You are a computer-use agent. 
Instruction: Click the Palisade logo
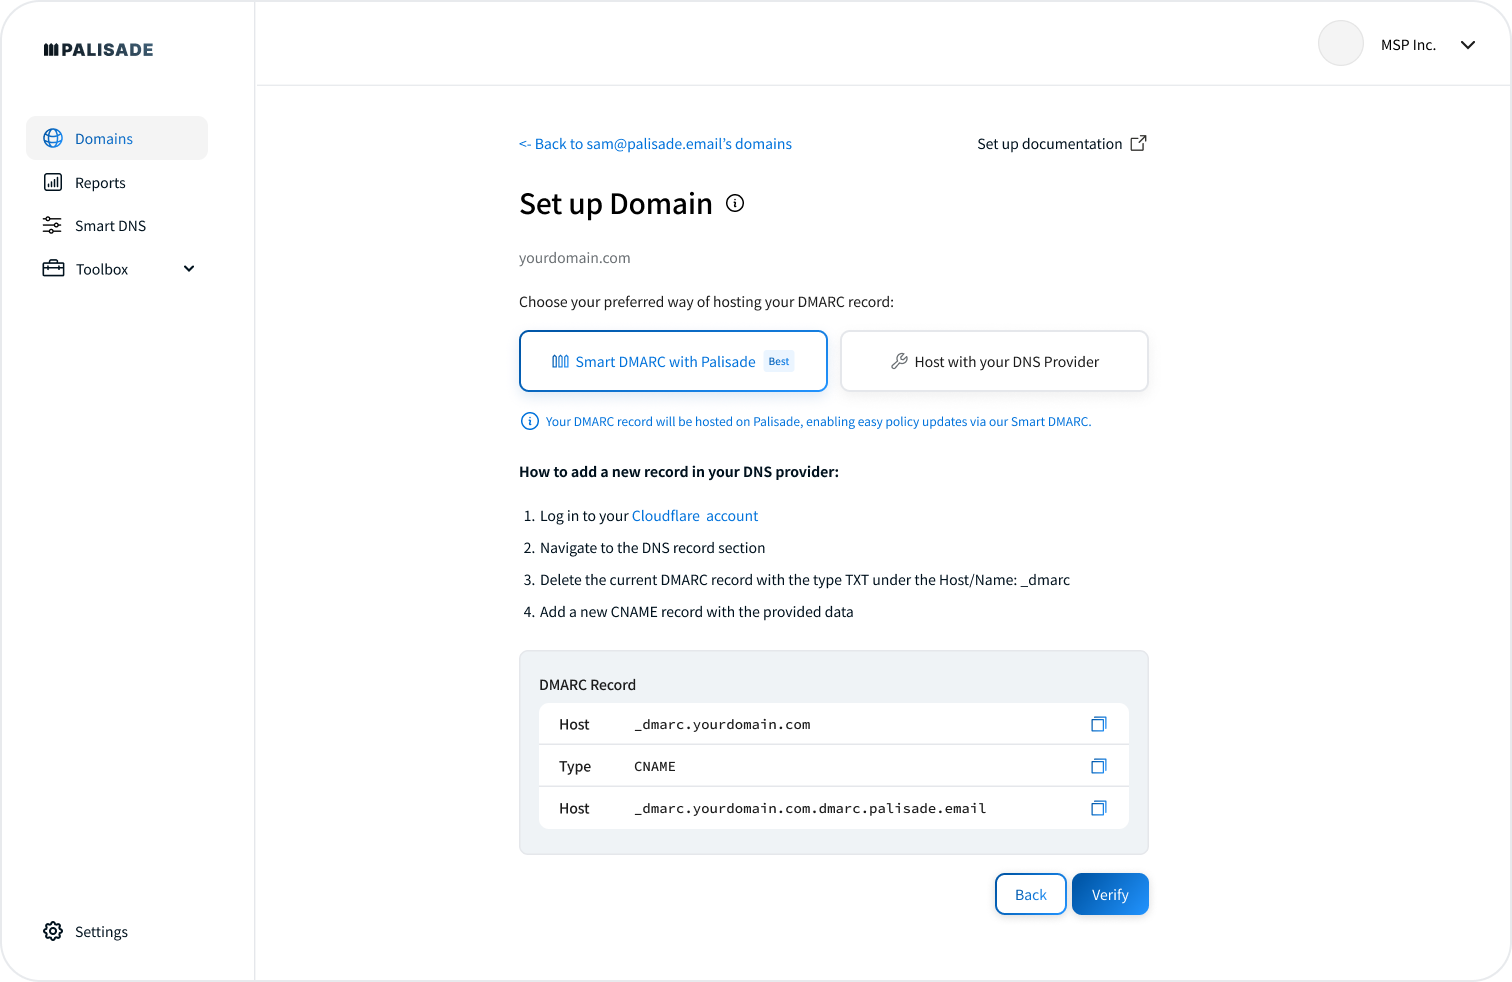(98, 50)
